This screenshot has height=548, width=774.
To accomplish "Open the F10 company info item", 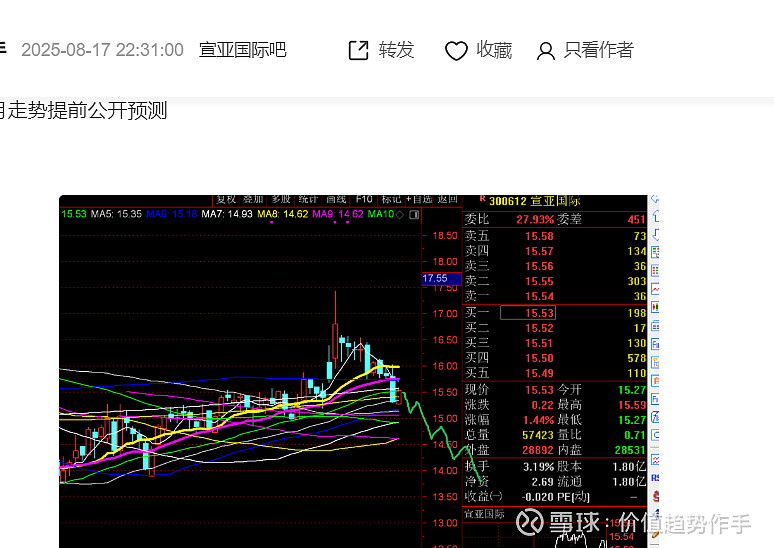I will [x=364, y=199].
